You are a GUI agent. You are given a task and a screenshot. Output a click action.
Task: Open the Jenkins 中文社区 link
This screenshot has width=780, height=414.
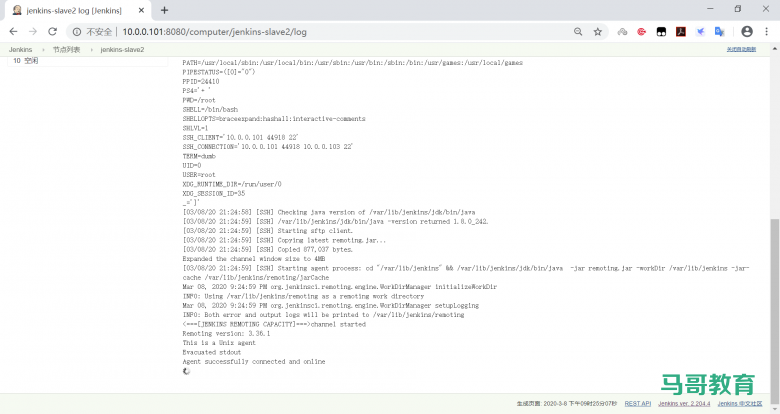point(740,404)
